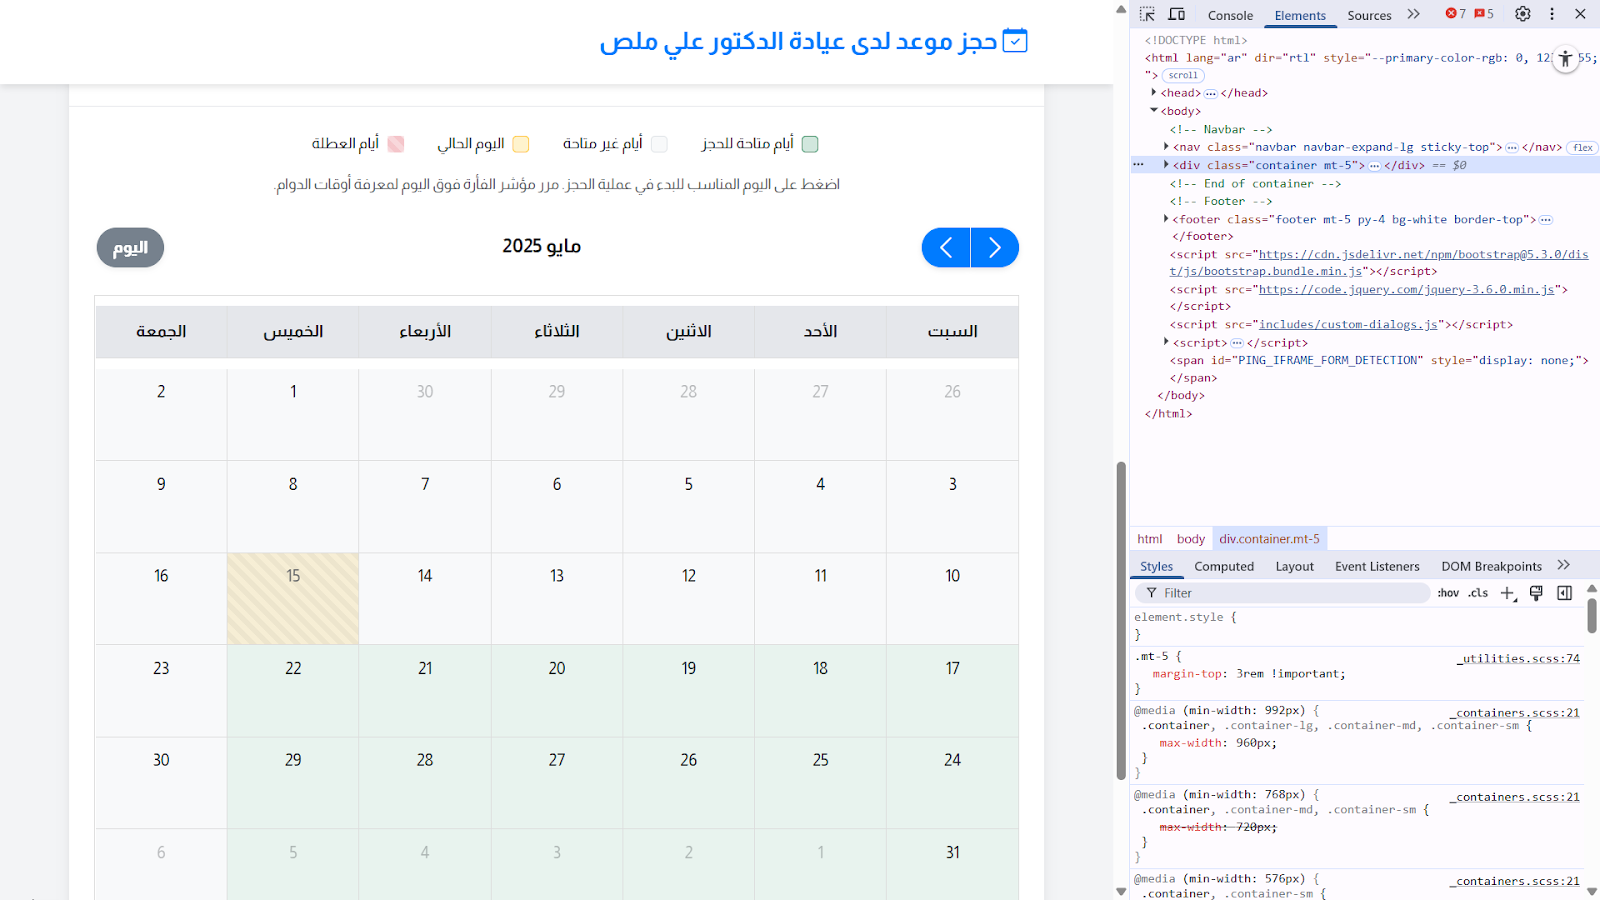Viewport: 1600px width, 900px height.
Task: Open DevTools settings gear
Action: click(1522, 14)
